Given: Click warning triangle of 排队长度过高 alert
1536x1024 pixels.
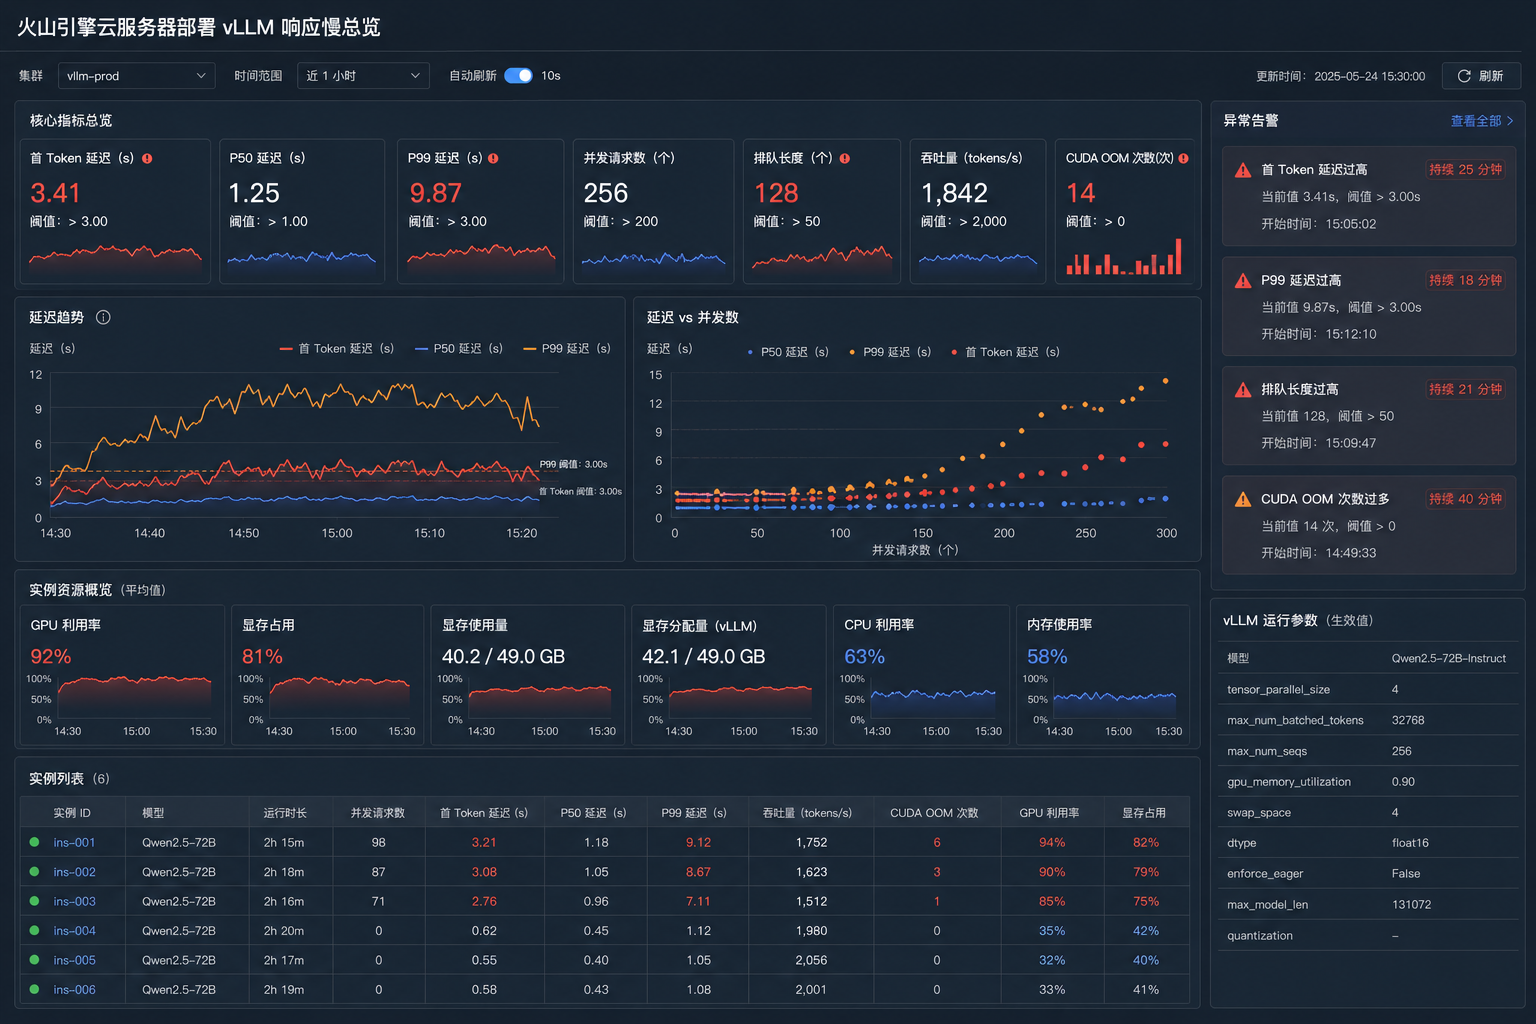Looking at the screenshot, I should click(1243, 390).
